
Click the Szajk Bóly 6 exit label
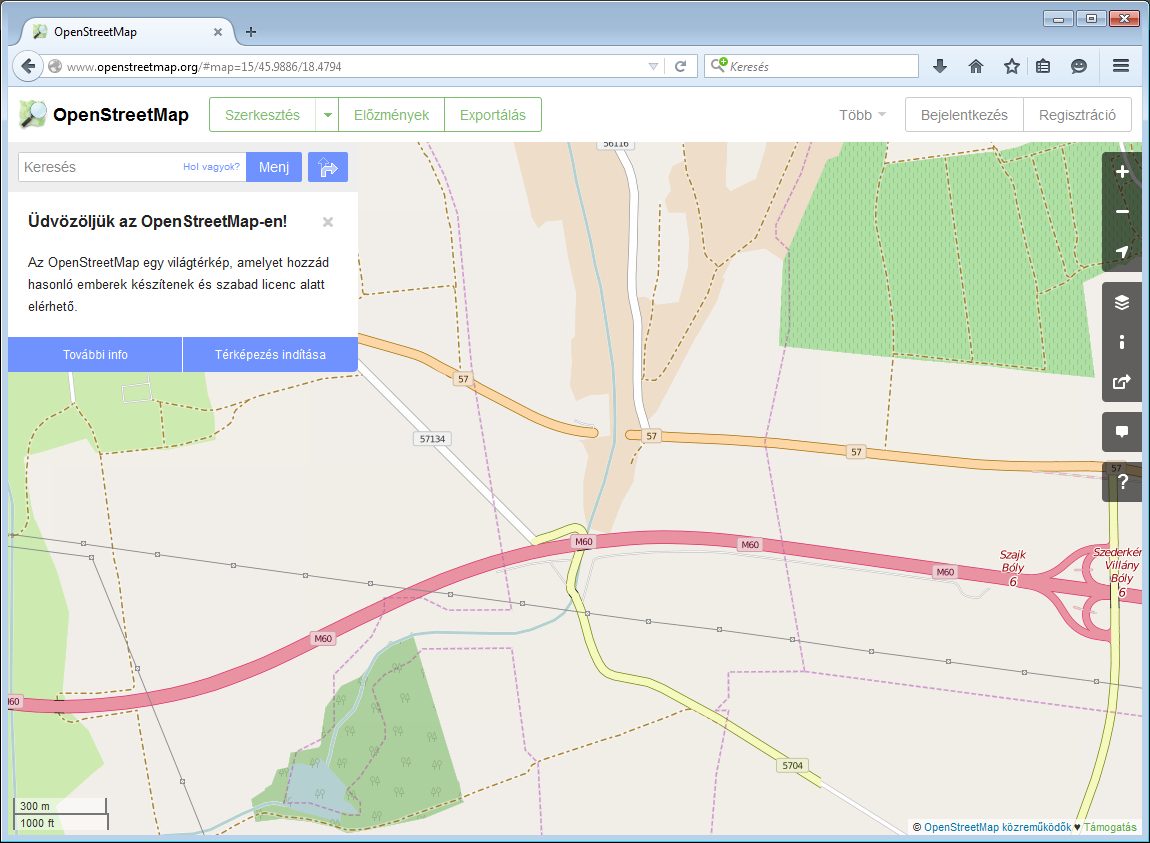click(1013, 568)
